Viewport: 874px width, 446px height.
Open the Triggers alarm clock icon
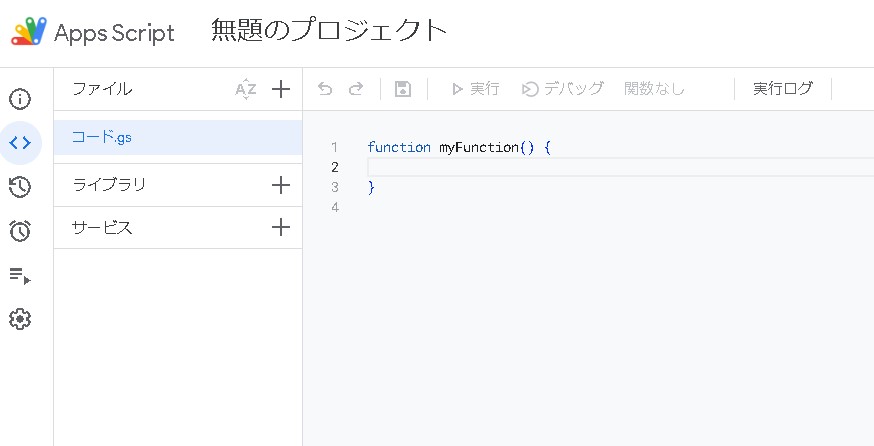20,231
